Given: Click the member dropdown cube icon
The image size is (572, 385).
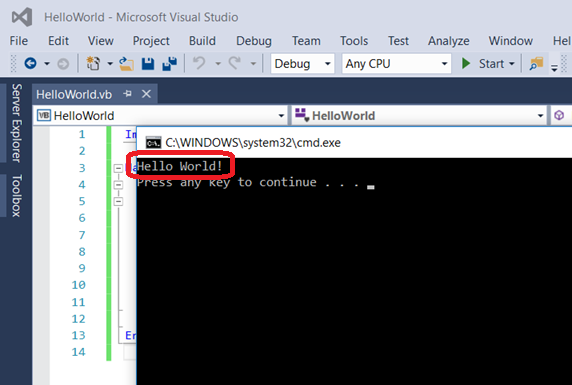Looking at the screenshot, I should click(559, 115).
